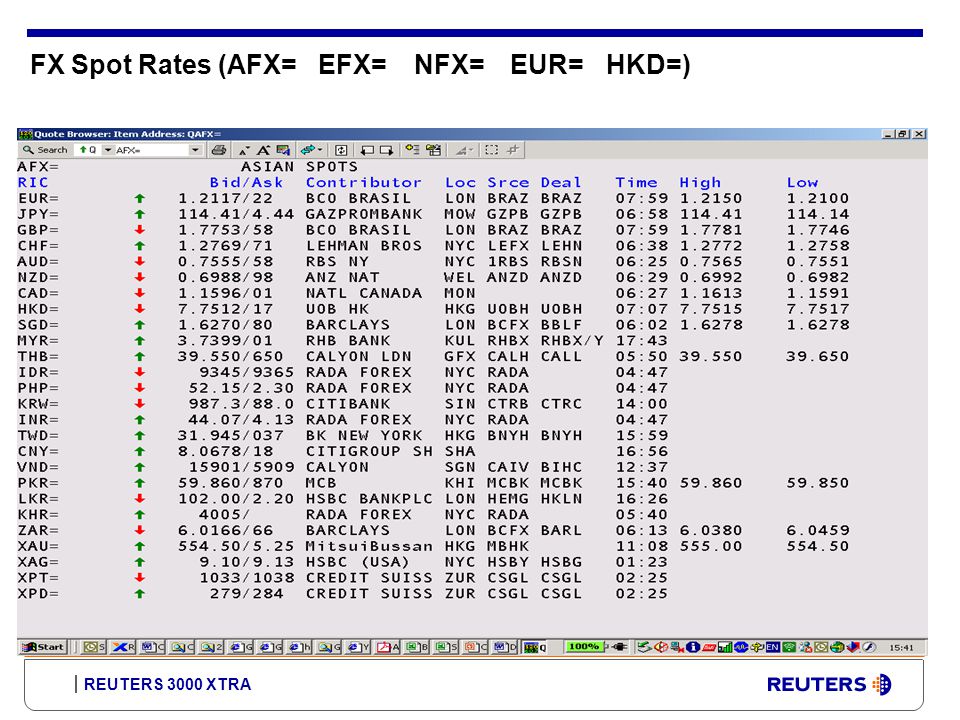Screen dimensions: 960x720
Task: Click the Bid/Ask column header
Action: [246, 182]
